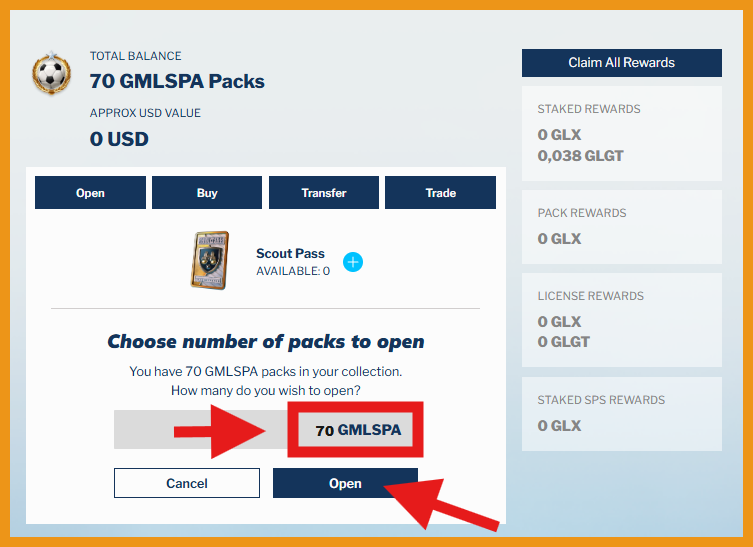The width and height of the screenshot is (753, 547).
Task: Click the 70 GMLSPA Packs balance heading
Action: (x=177, y=81)
